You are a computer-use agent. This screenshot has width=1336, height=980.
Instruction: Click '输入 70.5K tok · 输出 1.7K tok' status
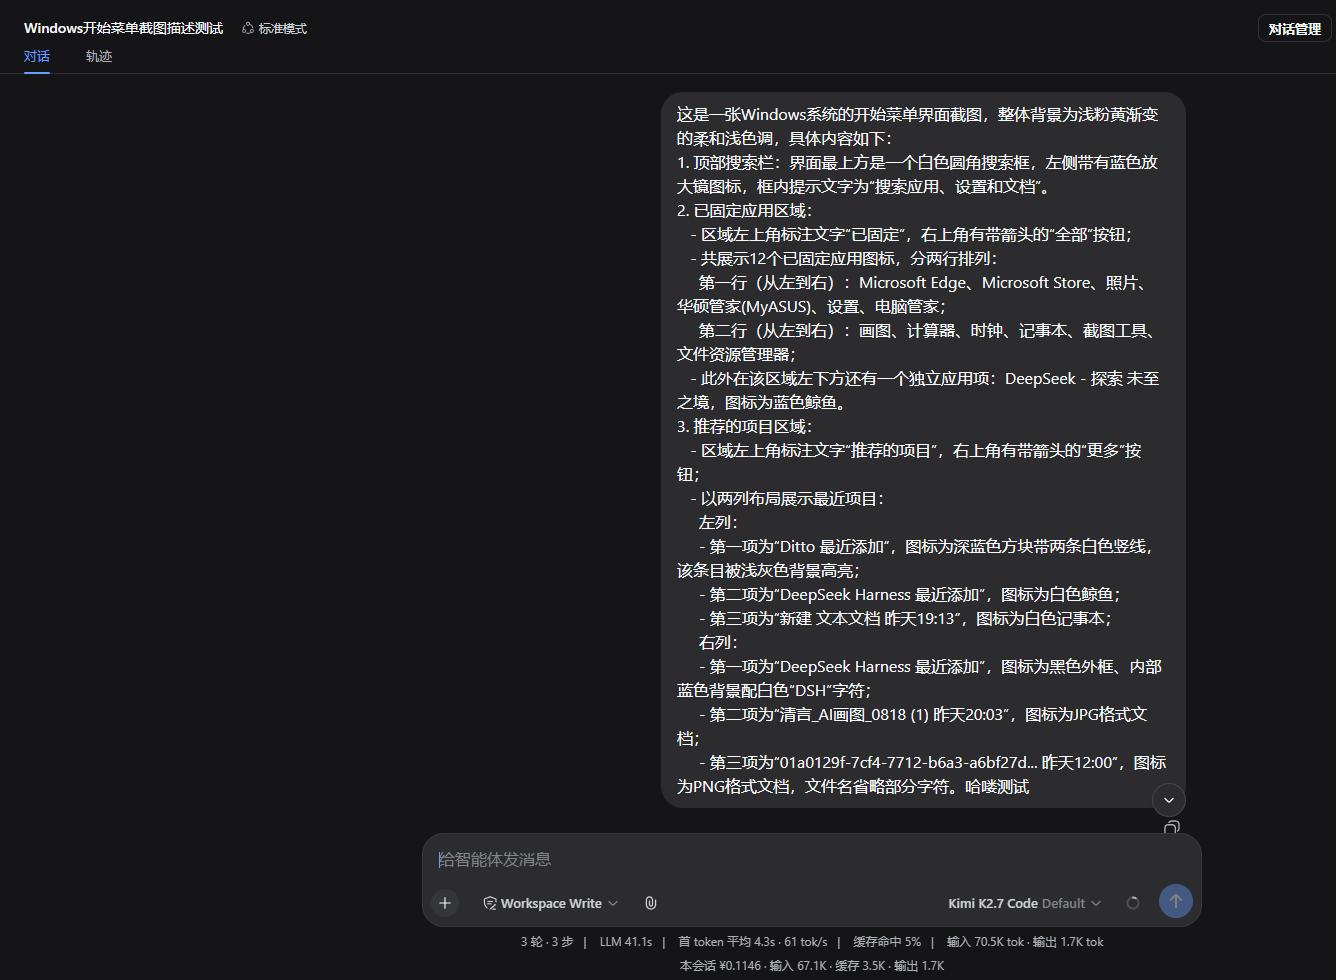(x=1025, y=942)
